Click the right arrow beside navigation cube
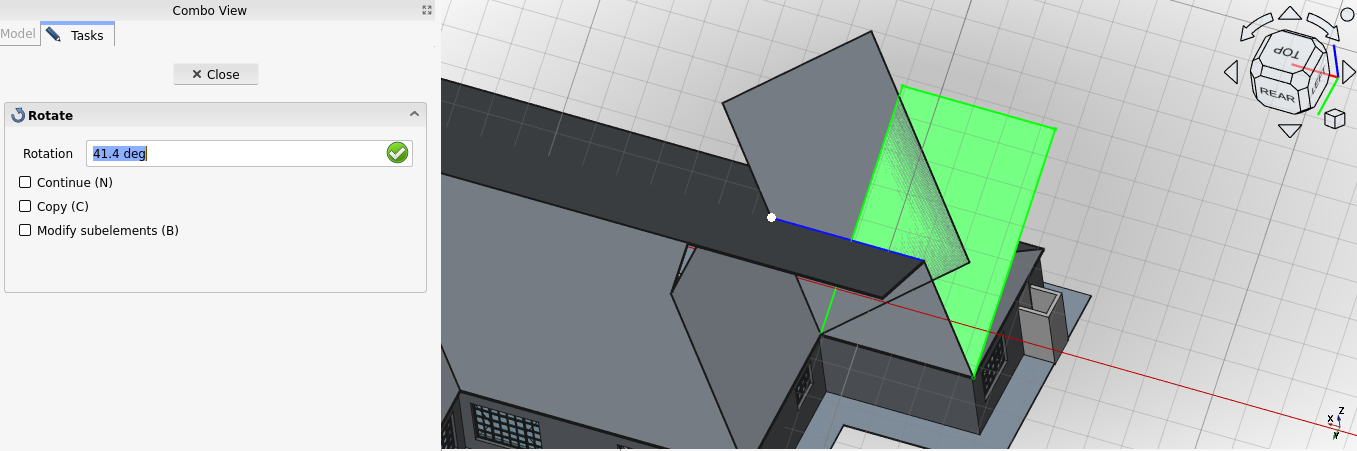This screenshot has height=451, width=1357. coord(1349,72)
